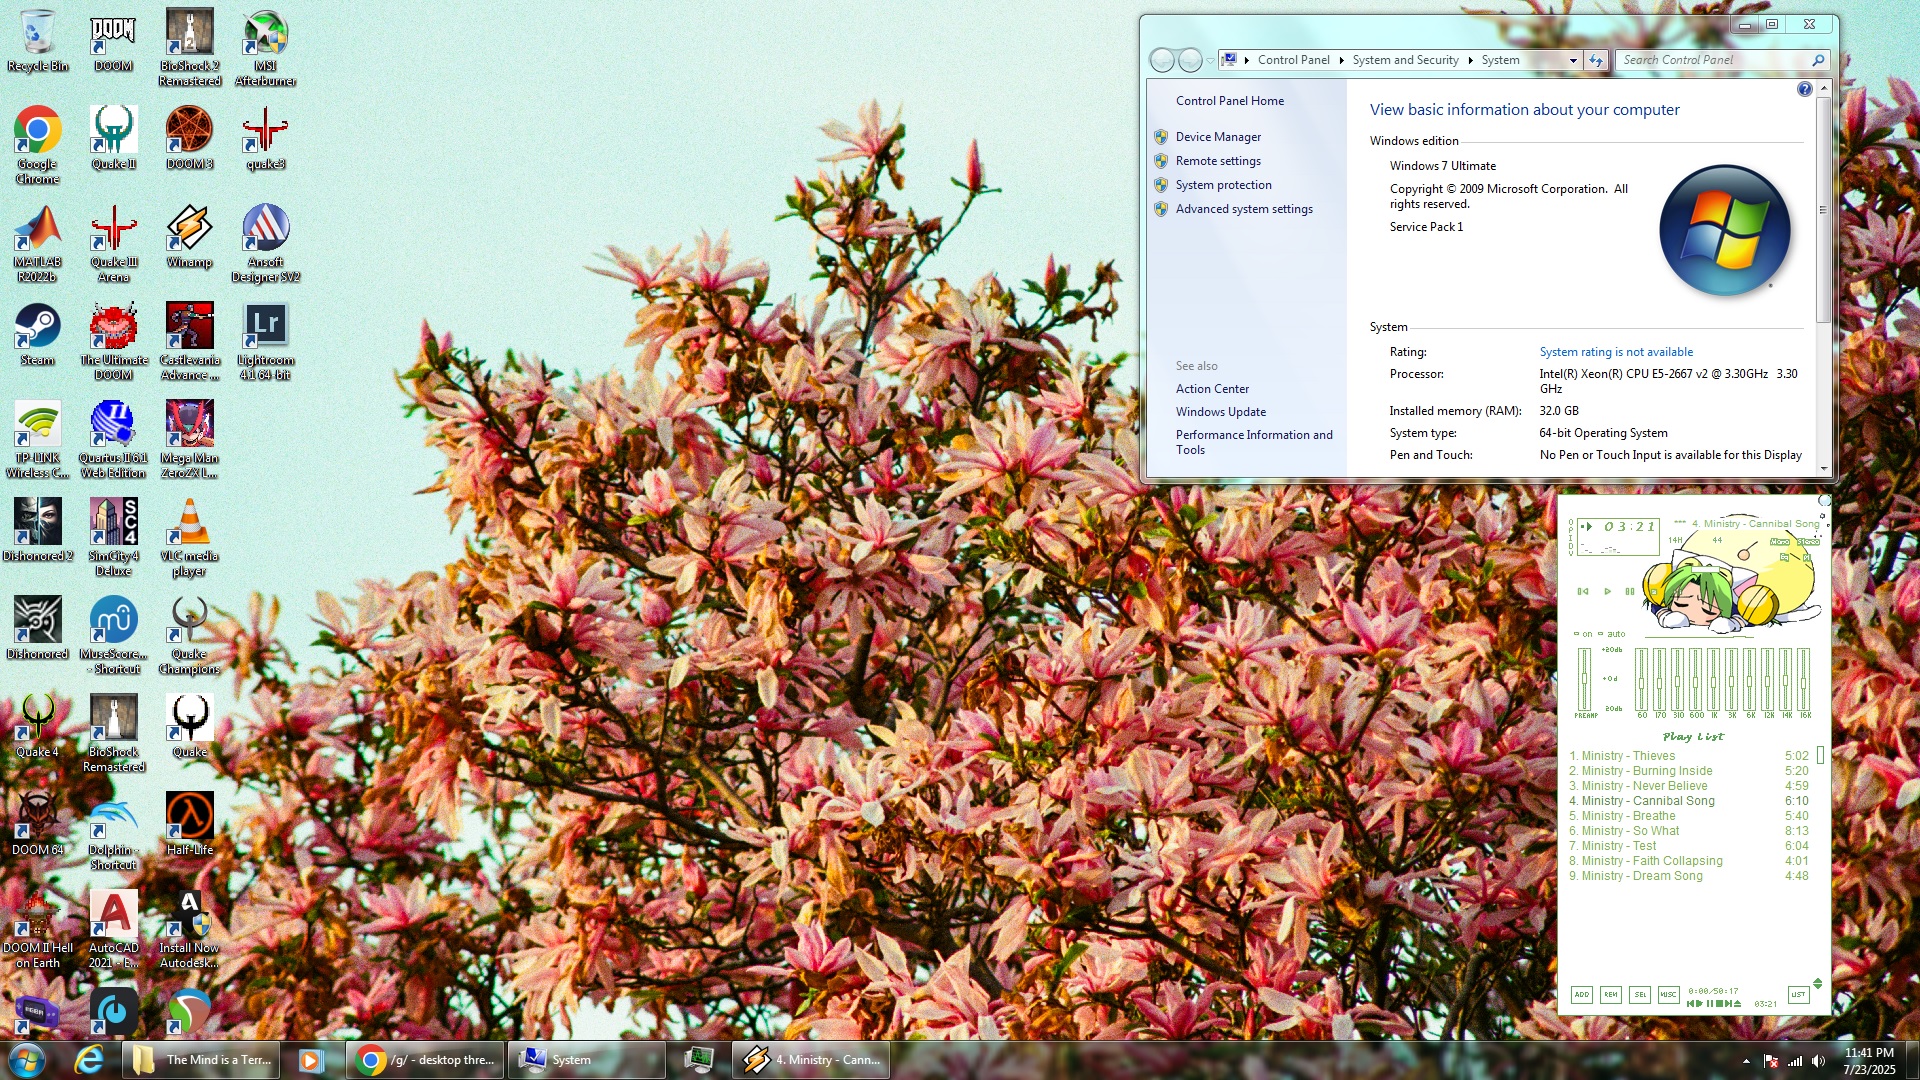Select the MATLAB R2022b desktop icon

click(38, 243)
